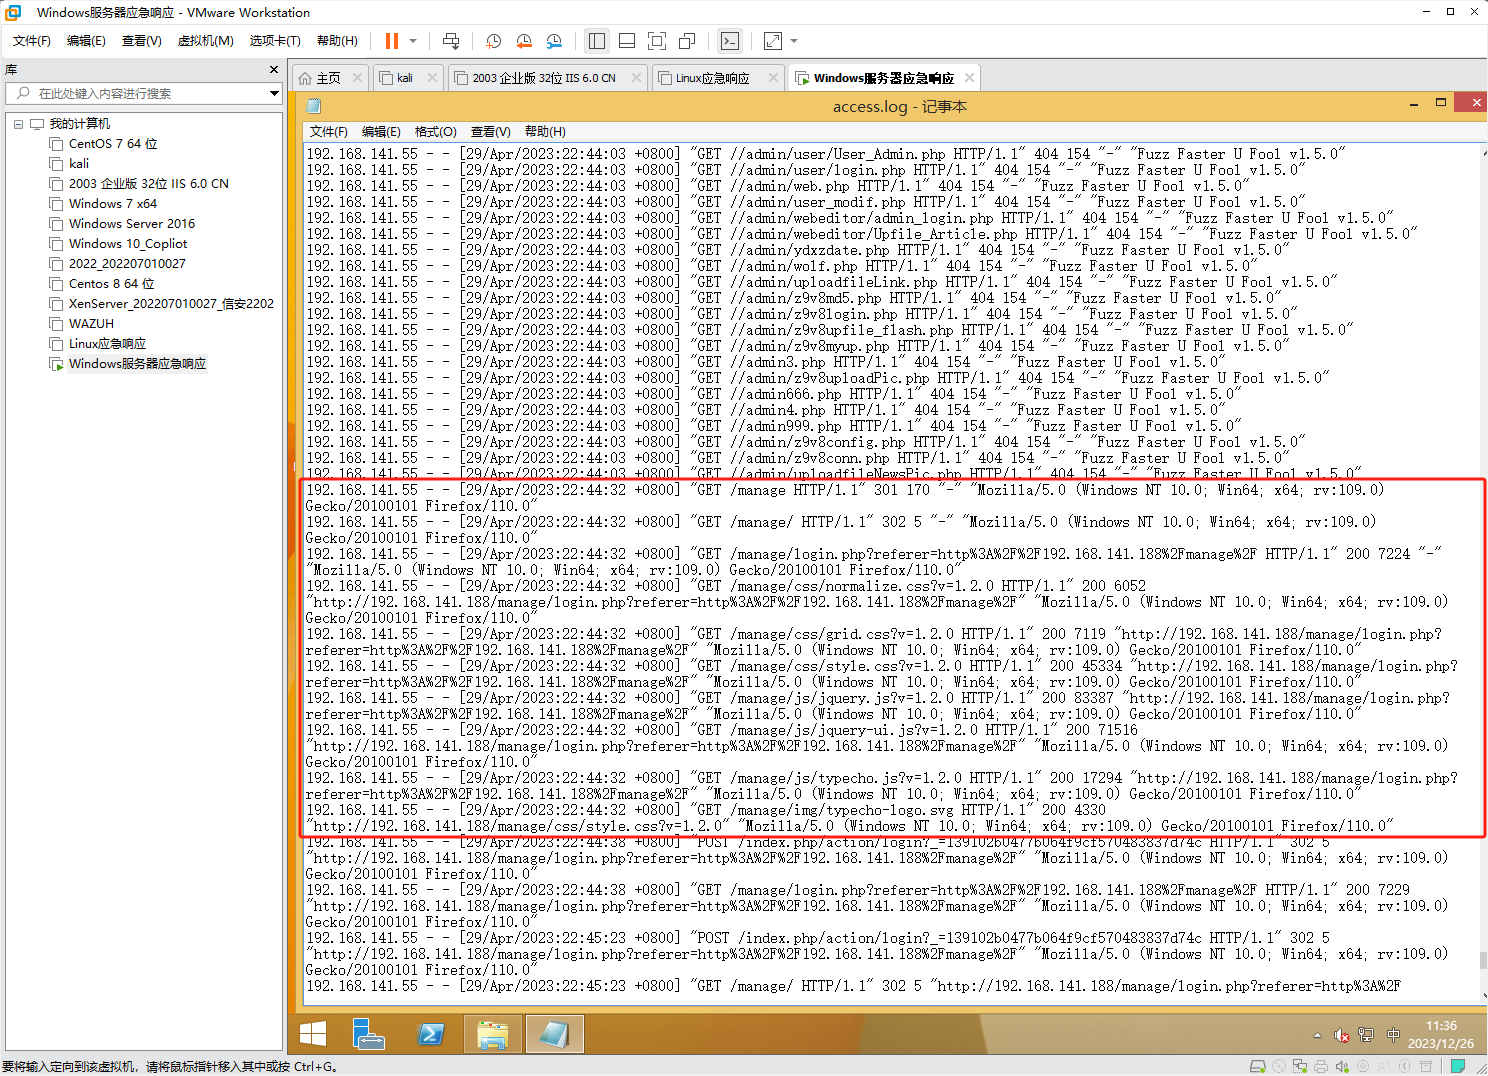Toggle the console view button
Viewport: 1488px width, 1076px height.
tap(730, 41)
